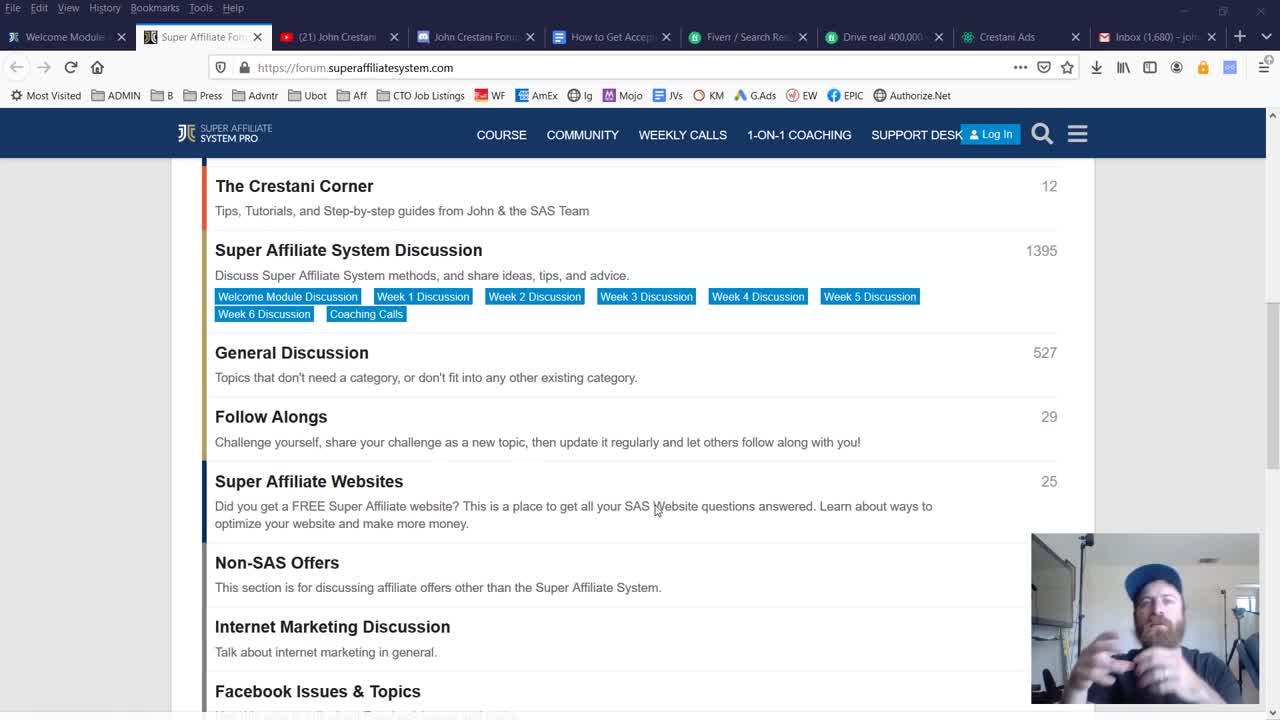Open the View menu
The width and height of the screenshot is (1280, 720).
68,8
